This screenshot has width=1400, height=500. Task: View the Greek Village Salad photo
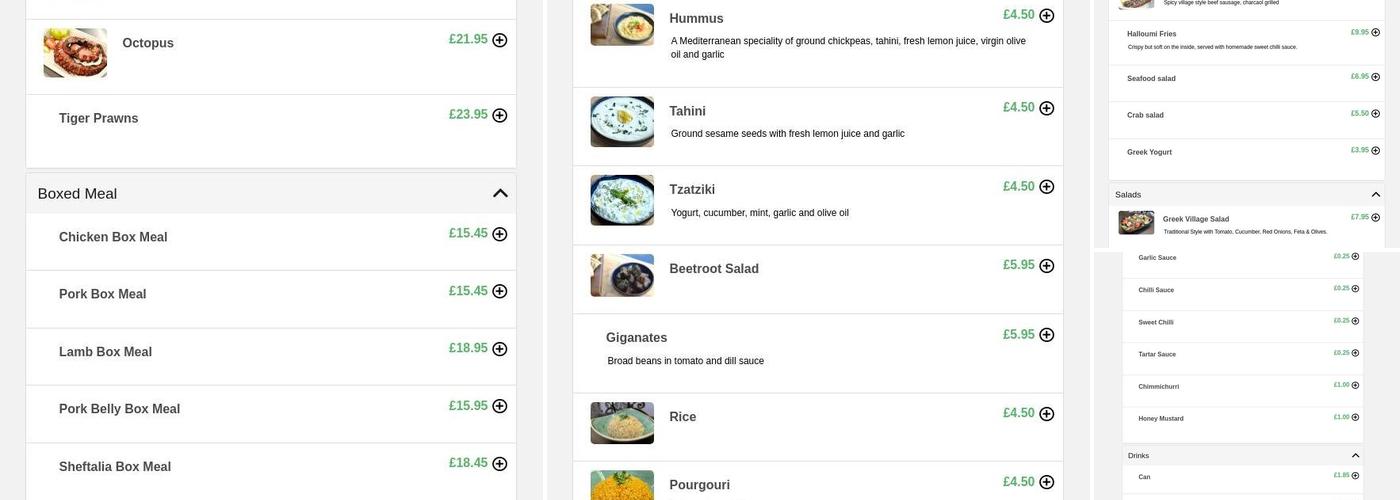click(1136, 223)
